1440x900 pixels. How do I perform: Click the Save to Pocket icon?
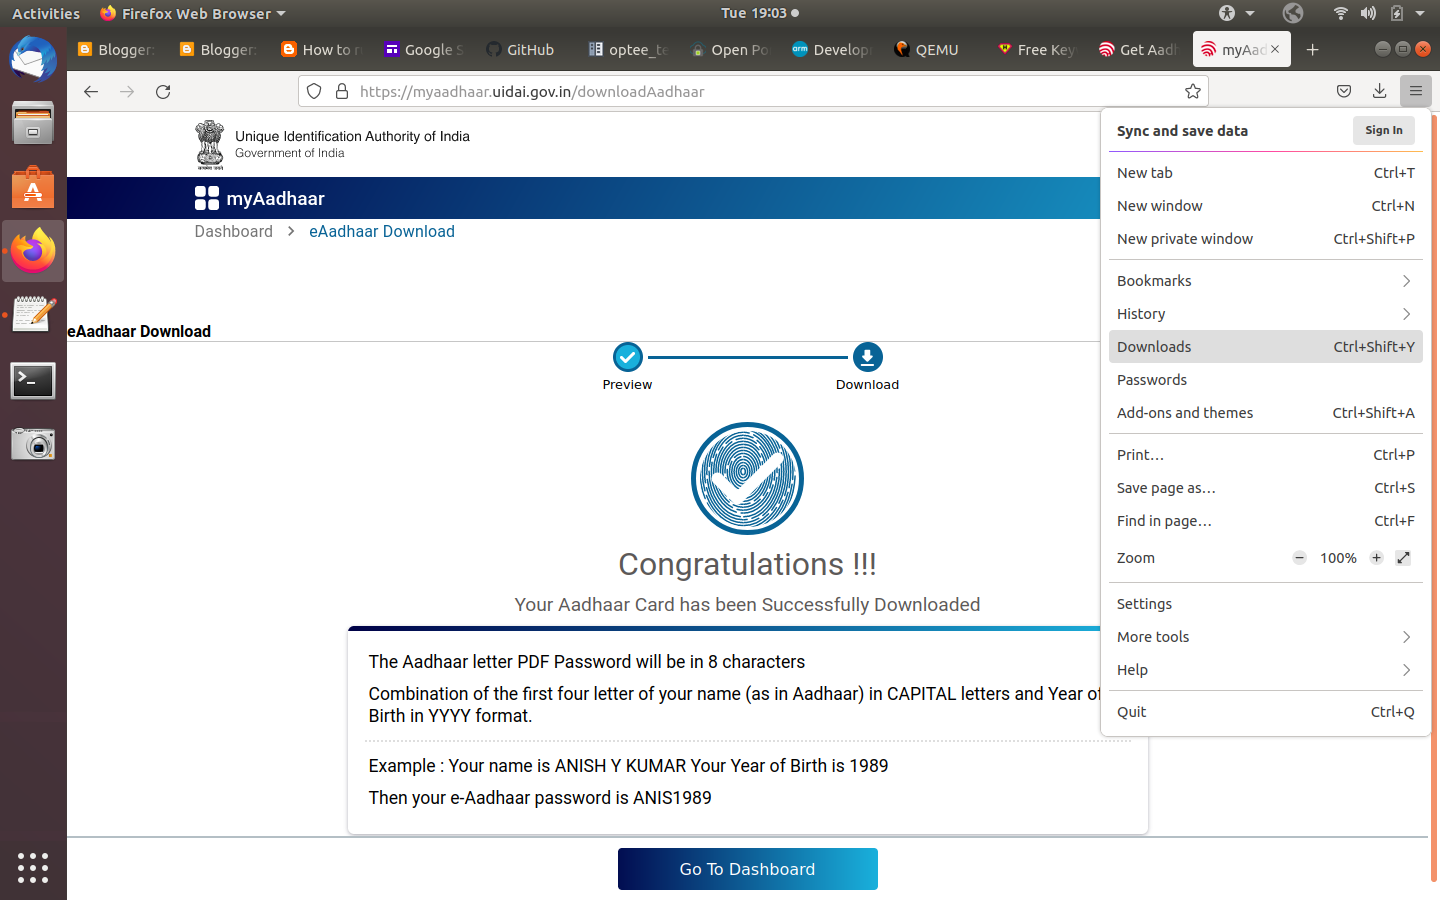(x=1344, y=91)
